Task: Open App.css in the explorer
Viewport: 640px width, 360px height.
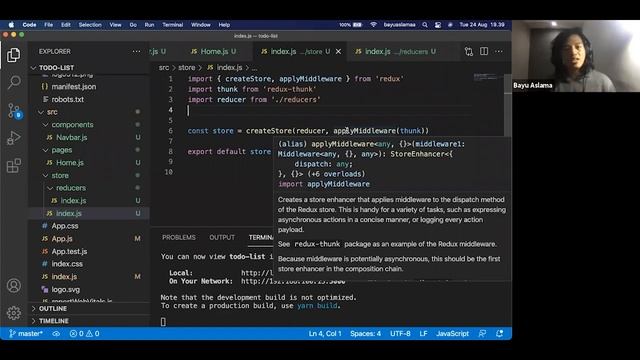Action: (x=64, y=226)
